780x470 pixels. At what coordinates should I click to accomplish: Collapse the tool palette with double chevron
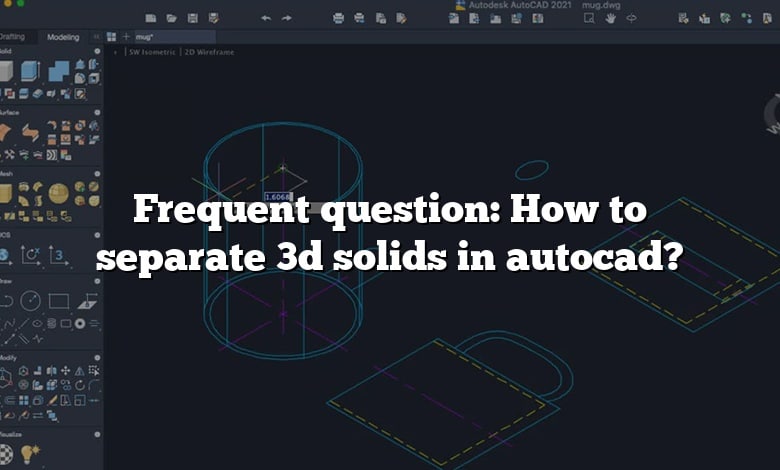(96, 37)
